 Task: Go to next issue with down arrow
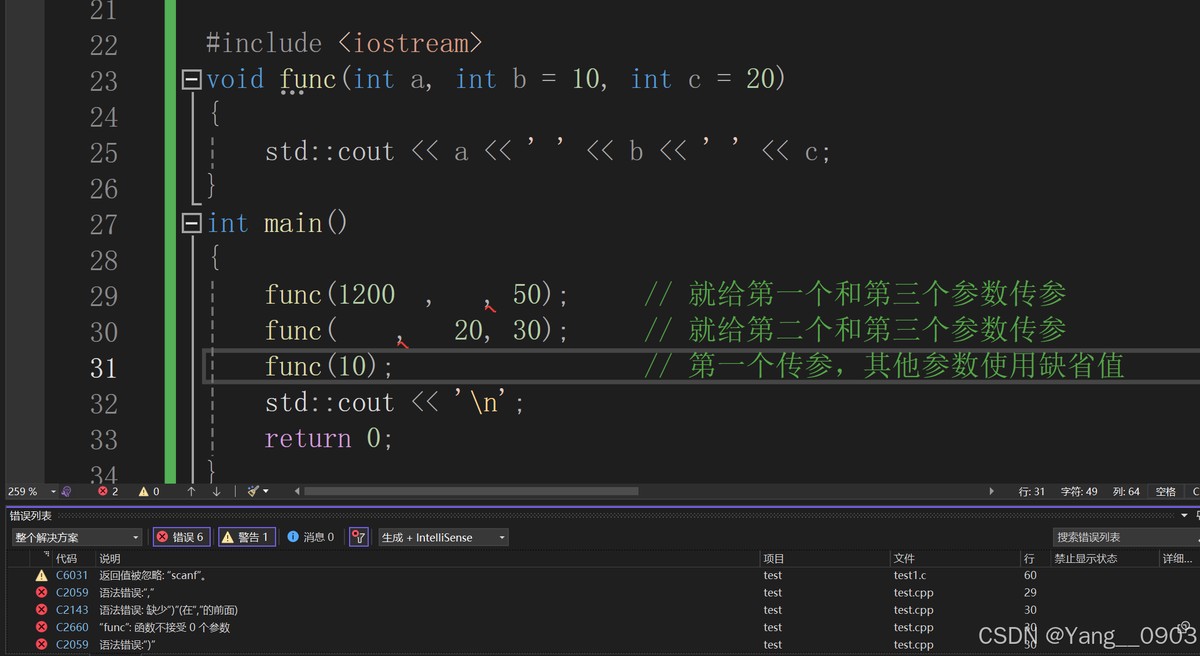216,492
